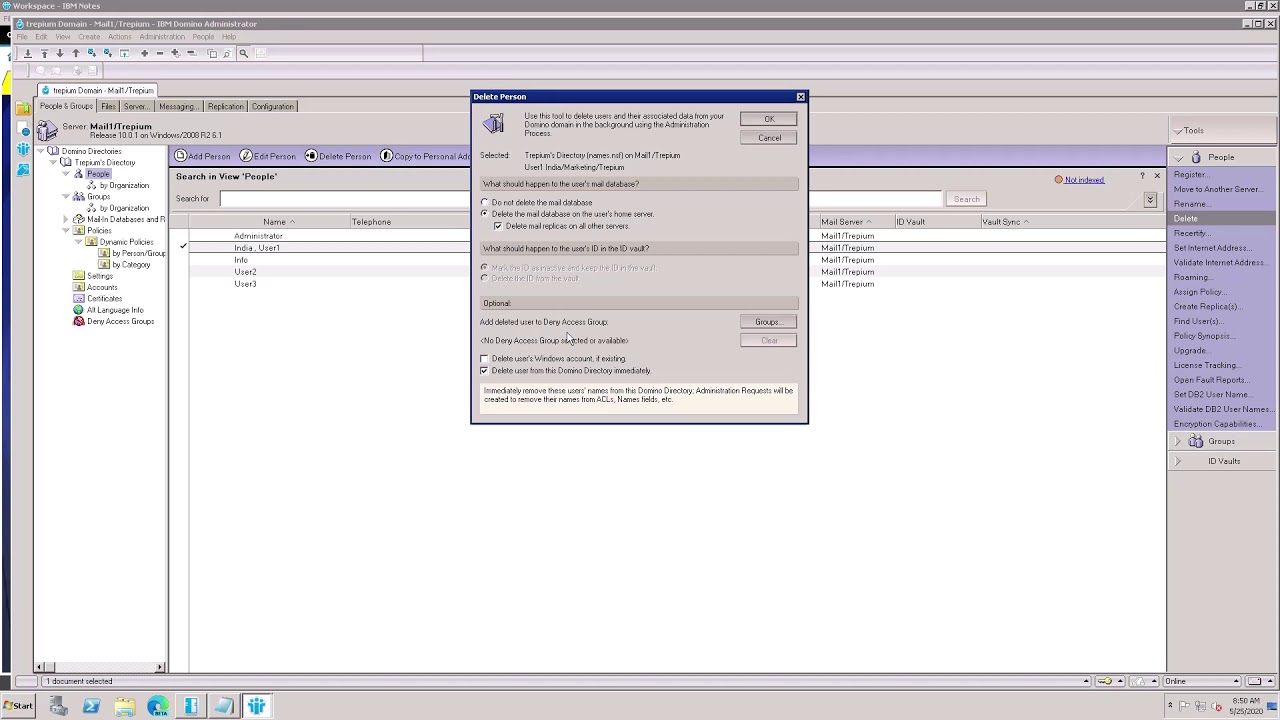Open the Actions menu
Image resolution: width=1280 pixels, height=720 pixels.
(120, 37)
